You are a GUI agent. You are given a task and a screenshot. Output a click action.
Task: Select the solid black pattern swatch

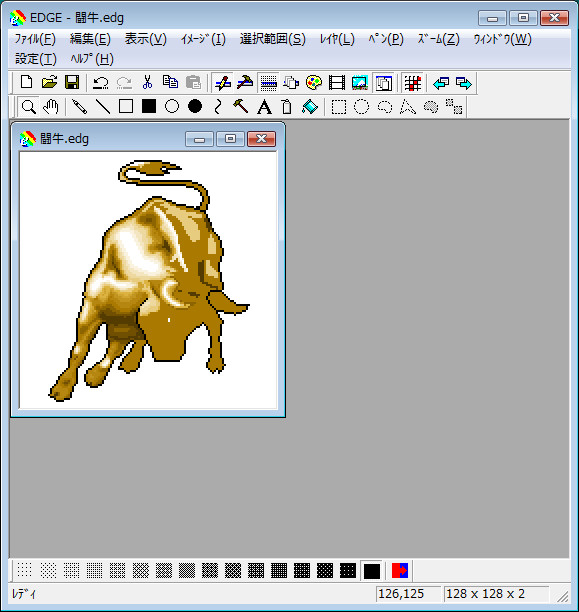(x=372, y=571)
